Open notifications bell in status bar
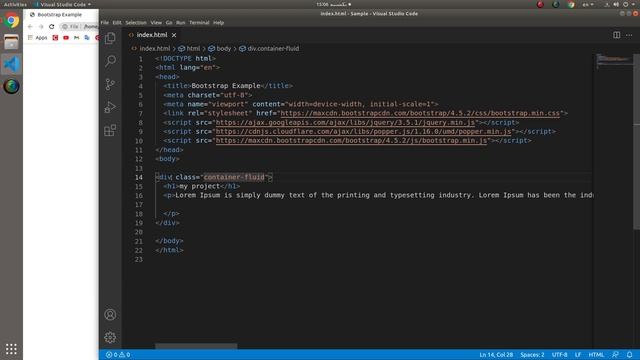This screenshot has height=360, width=640. pos(629,355)
